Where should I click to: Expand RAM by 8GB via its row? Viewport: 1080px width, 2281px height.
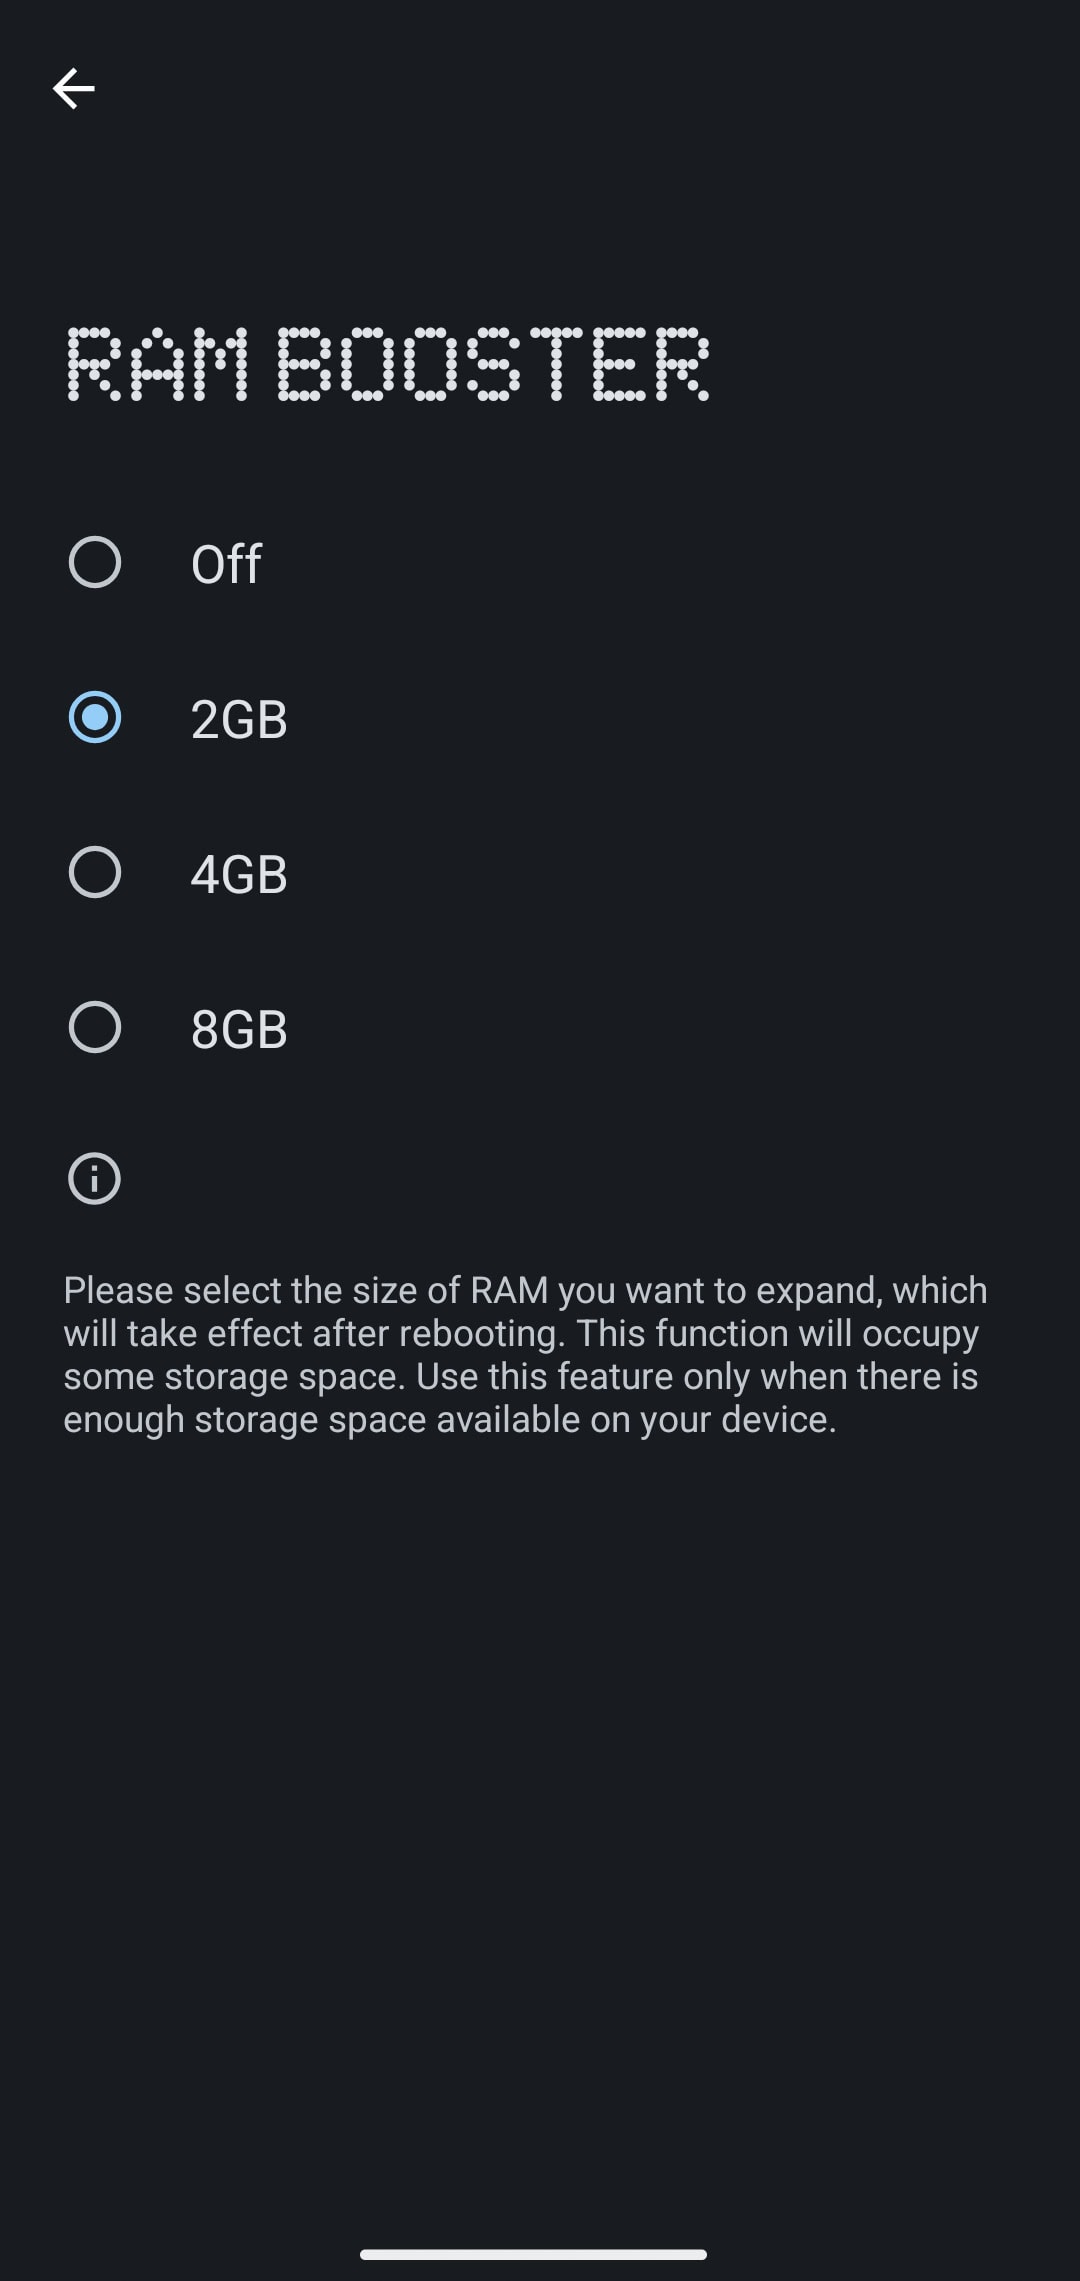click(540, 1027)
